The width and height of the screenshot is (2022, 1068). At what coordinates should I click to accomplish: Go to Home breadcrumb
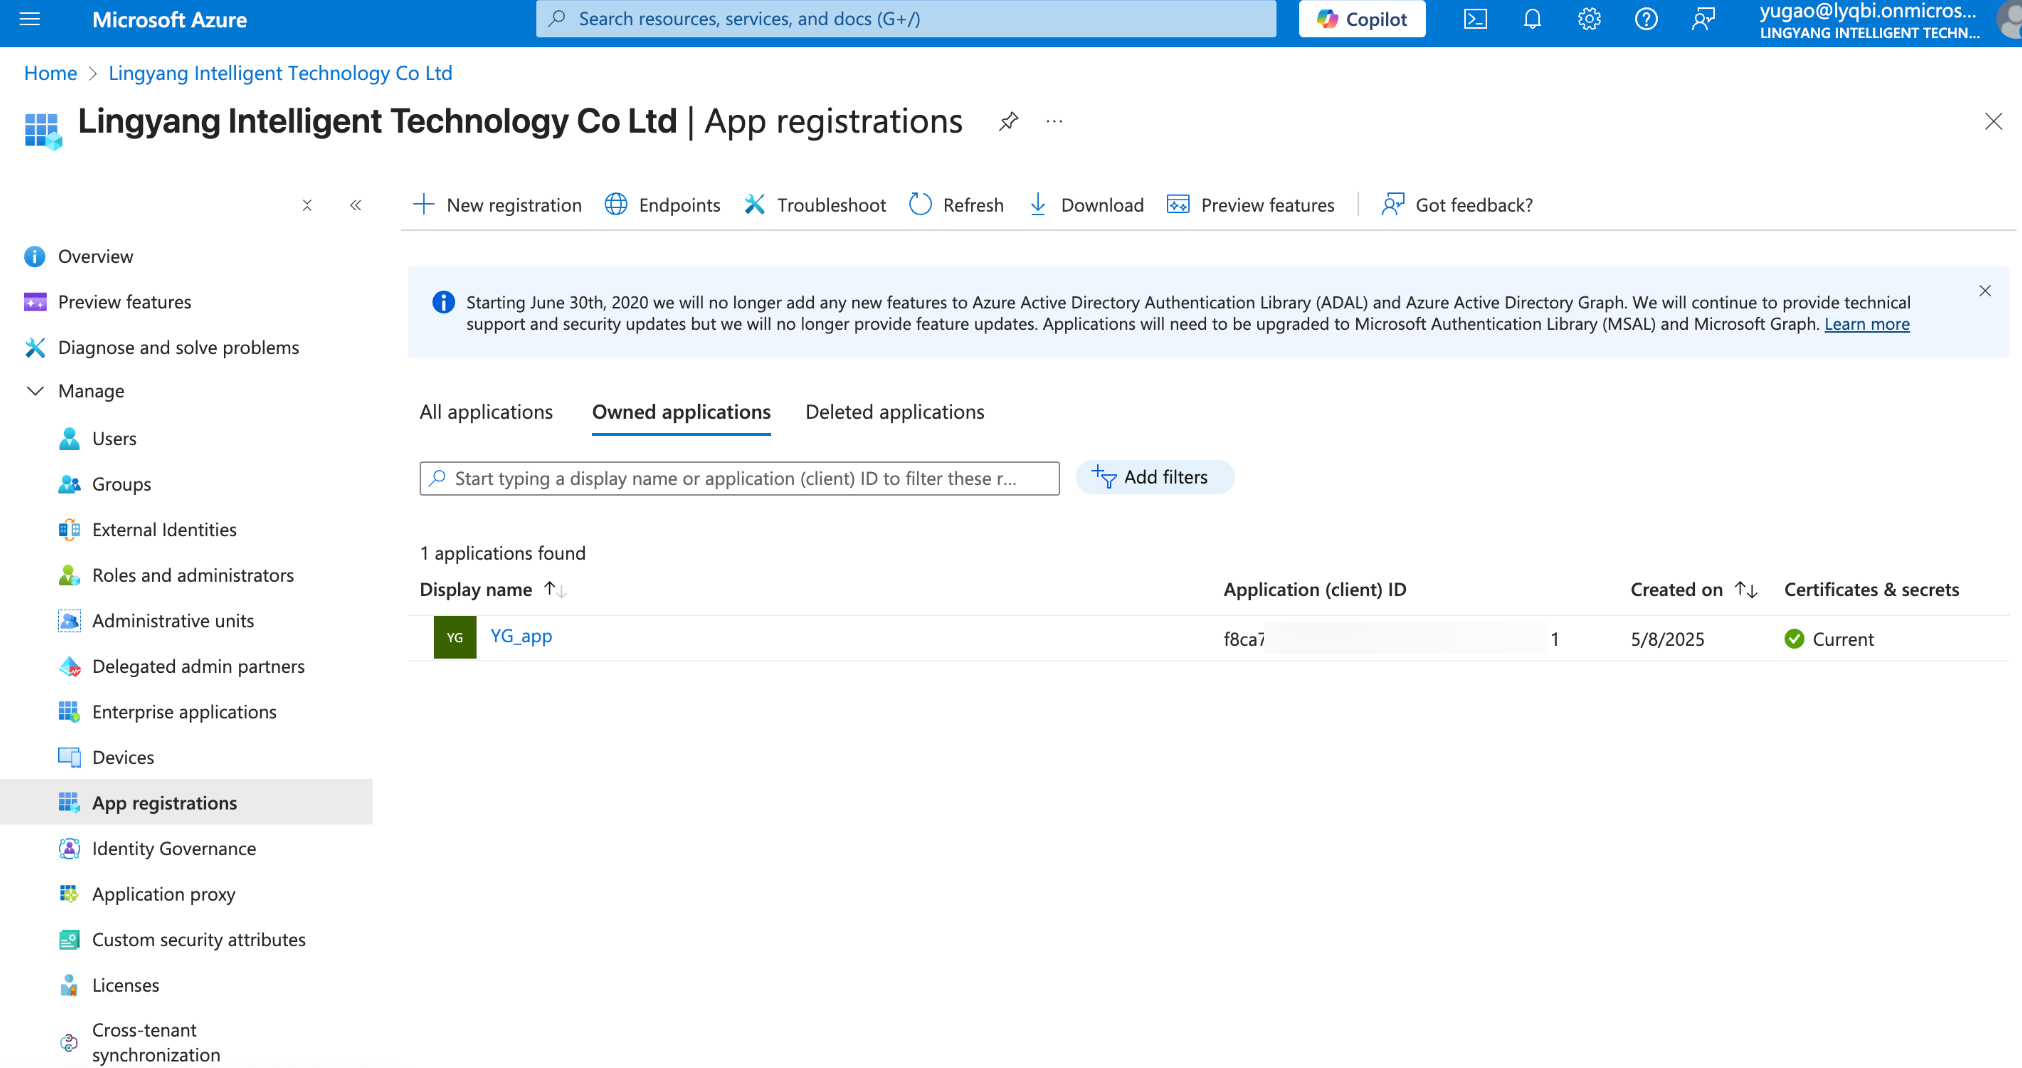coord(50,73)
